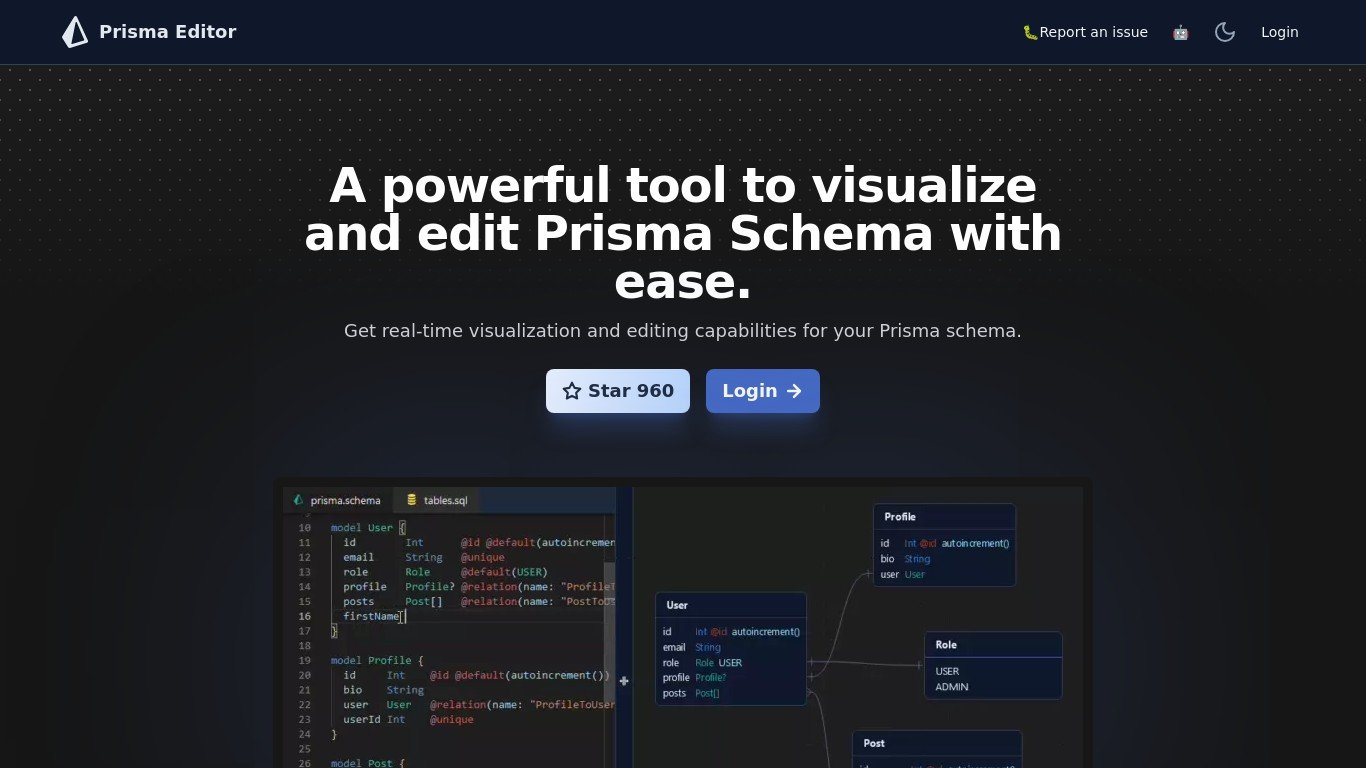
Task: Click the plus icon on the panel divider
Action: point(624,681)
